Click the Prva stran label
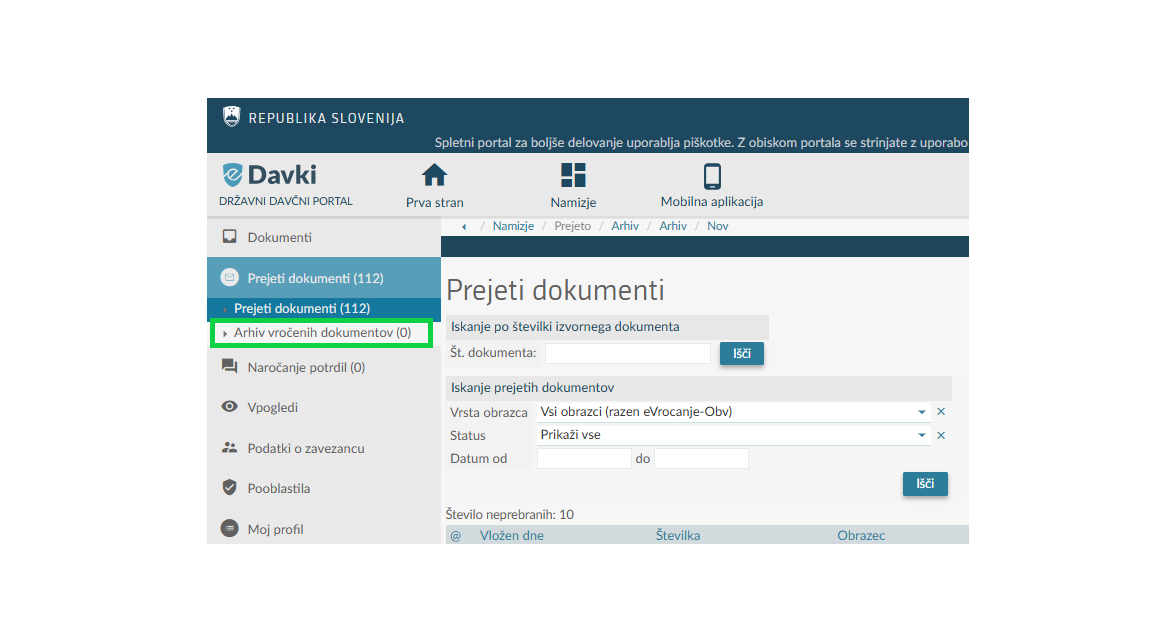The width and height of the screenshot is (1176, 642). point(434,202)
